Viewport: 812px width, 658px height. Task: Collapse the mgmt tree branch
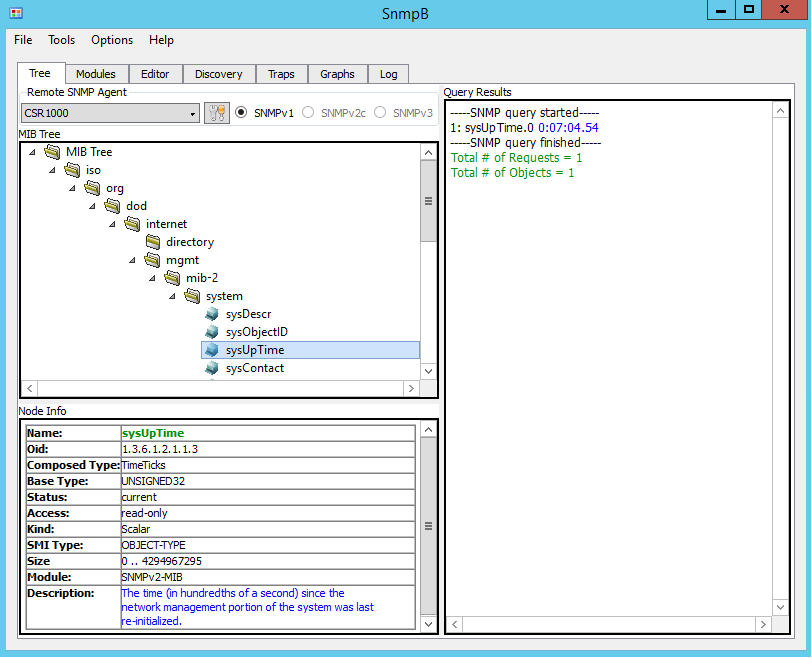coord(132,259)
